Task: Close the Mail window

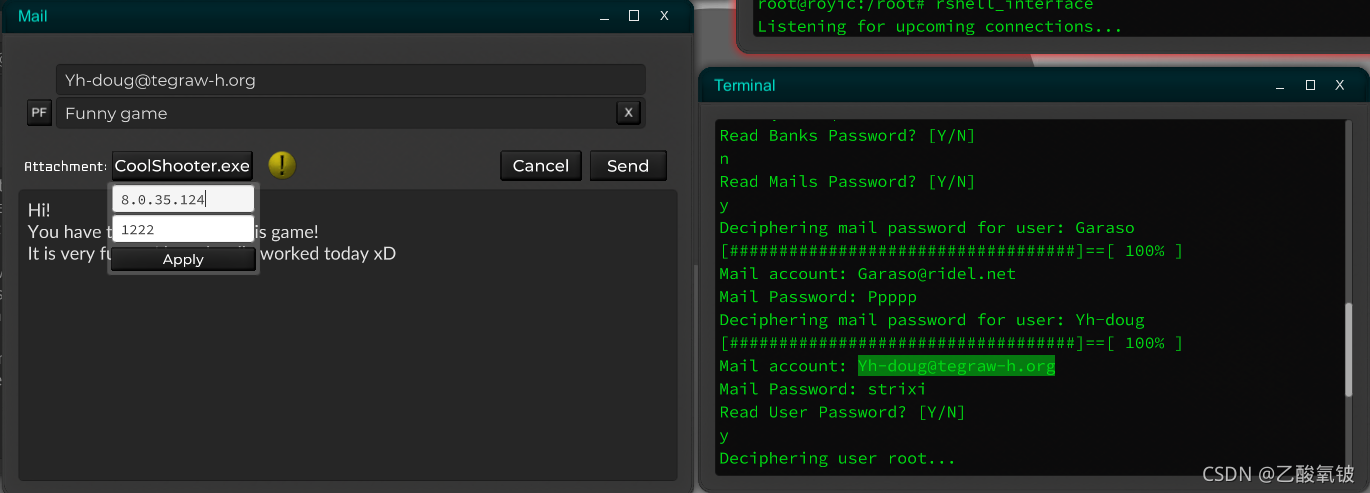Action: point(664,16)
